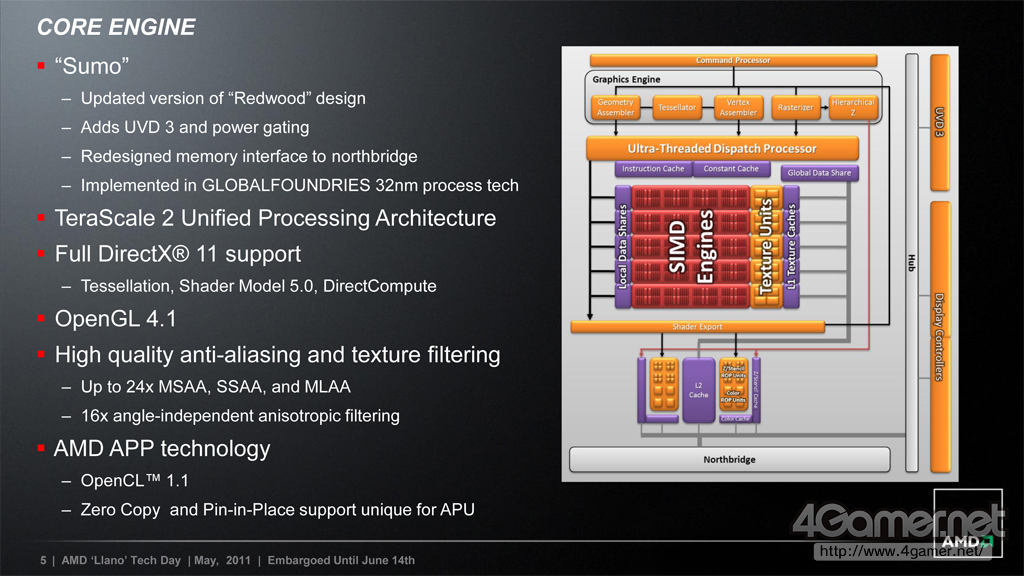Click the Command Processor block
The height and width of the screenshot is (576, 1024).
click(x=733, y=60)
